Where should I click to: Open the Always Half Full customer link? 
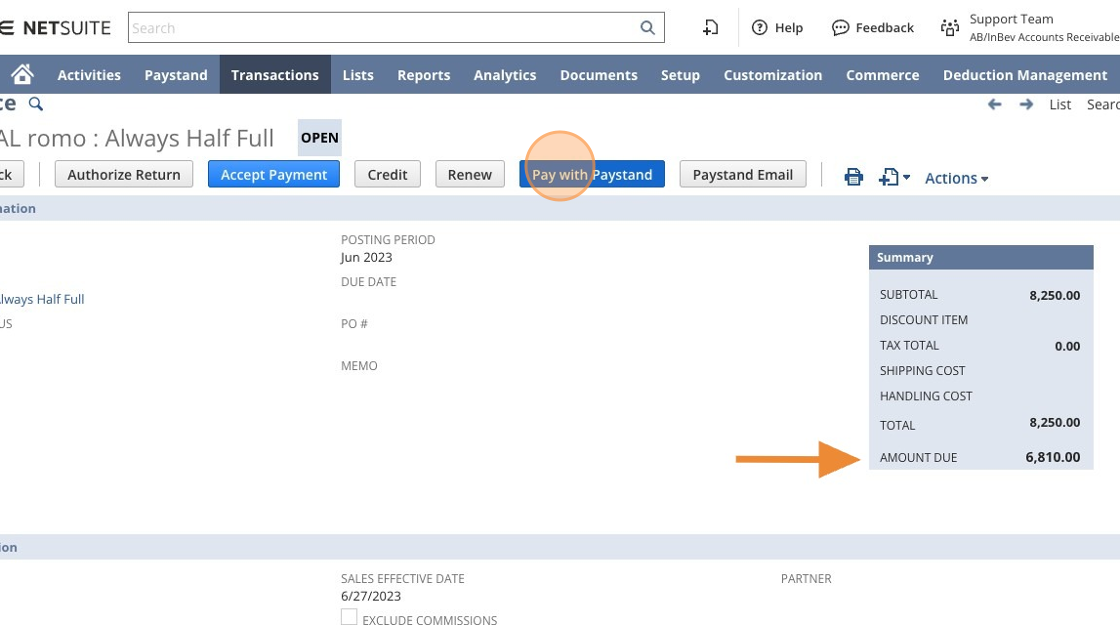42,299
